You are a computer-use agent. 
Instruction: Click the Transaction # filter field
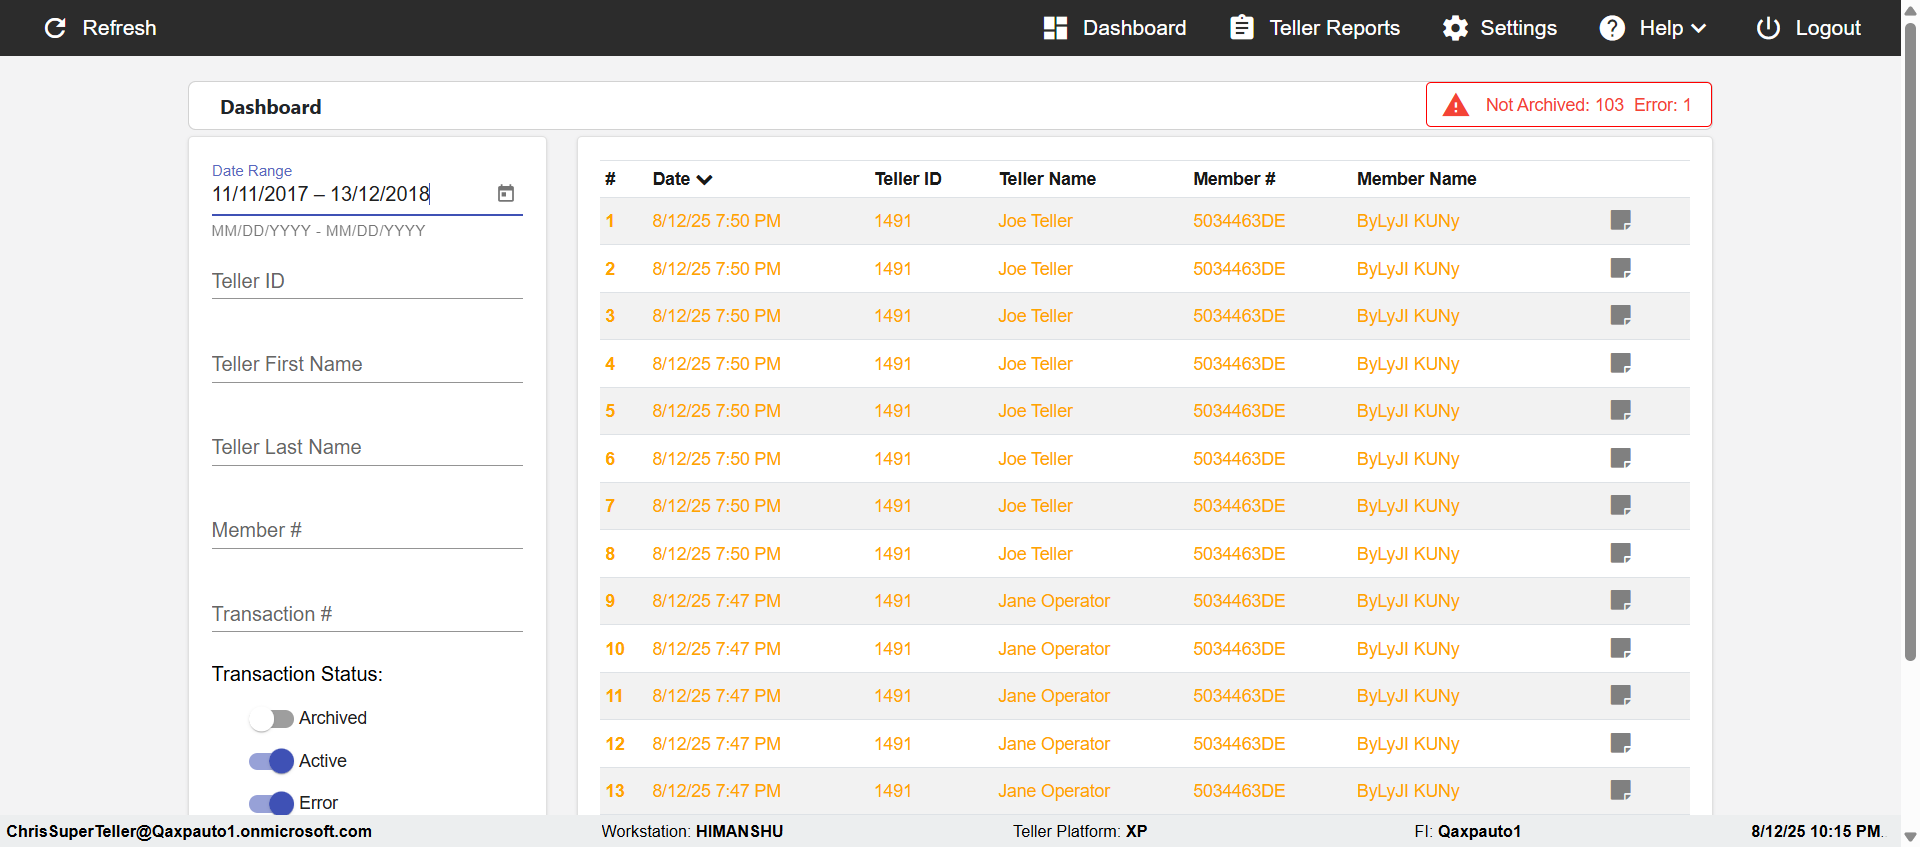367,614
